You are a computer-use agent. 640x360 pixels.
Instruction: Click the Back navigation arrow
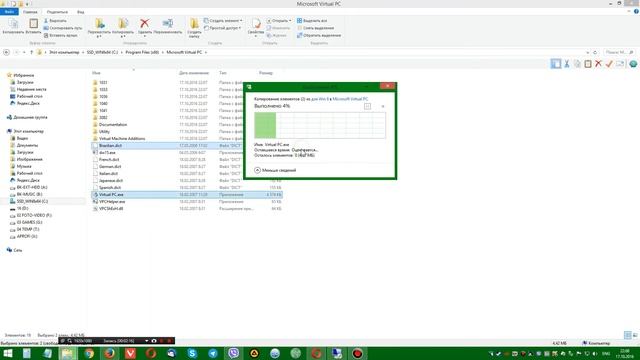click(6, 52)
